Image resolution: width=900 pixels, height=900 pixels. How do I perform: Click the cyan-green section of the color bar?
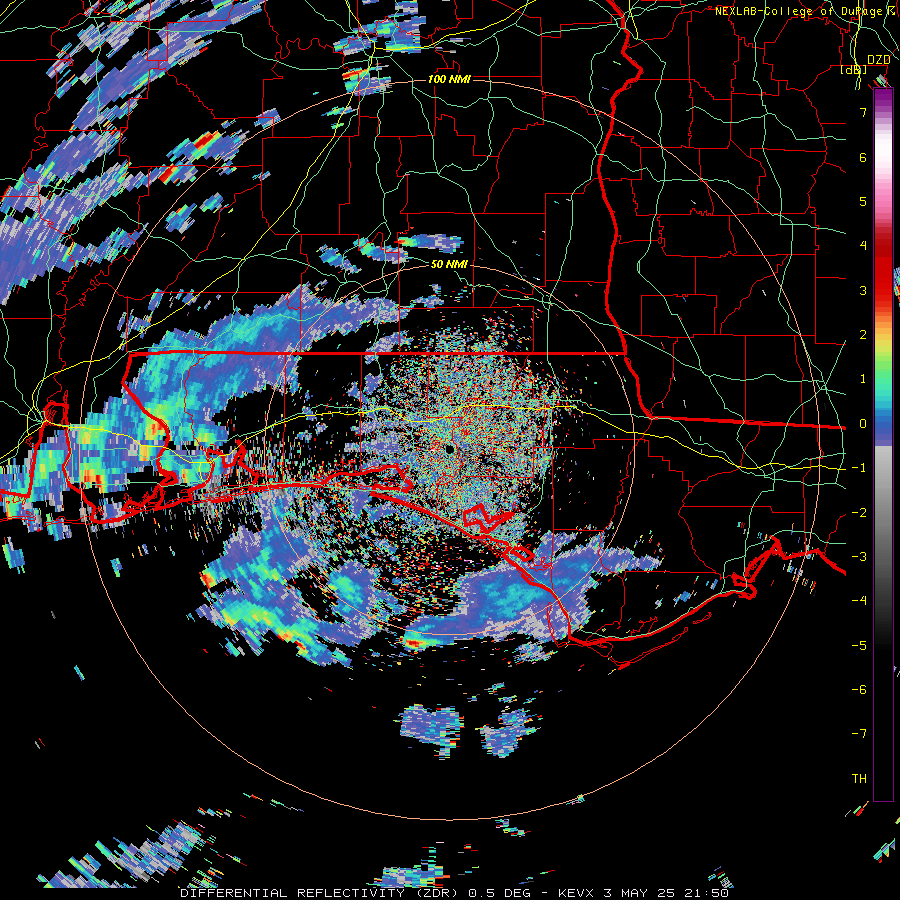click(x=883, y=387)
